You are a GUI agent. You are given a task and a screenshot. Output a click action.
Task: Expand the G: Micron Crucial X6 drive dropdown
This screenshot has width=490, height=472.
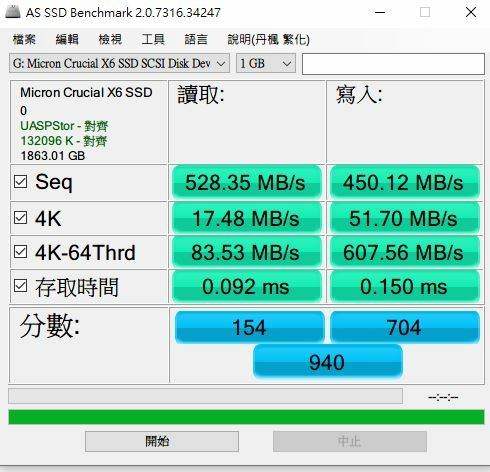pos(119,63)
